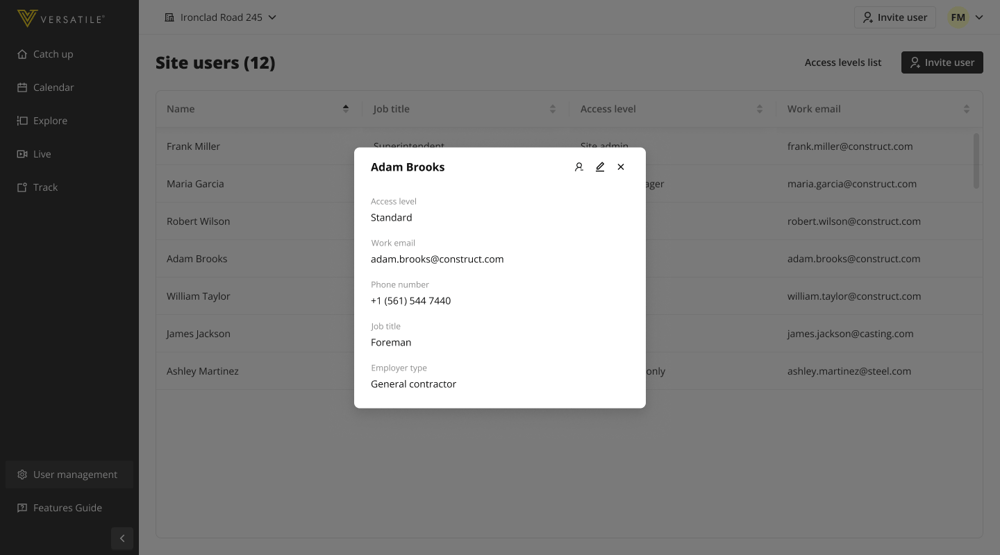Open the Access levels list link

click(x=843, y=62)
